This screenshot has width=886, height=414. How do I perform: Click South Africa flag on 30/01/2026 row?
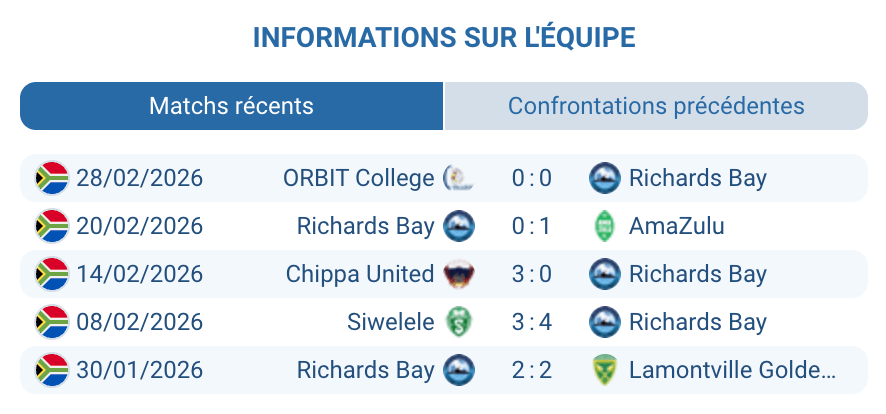click(51, 370)
